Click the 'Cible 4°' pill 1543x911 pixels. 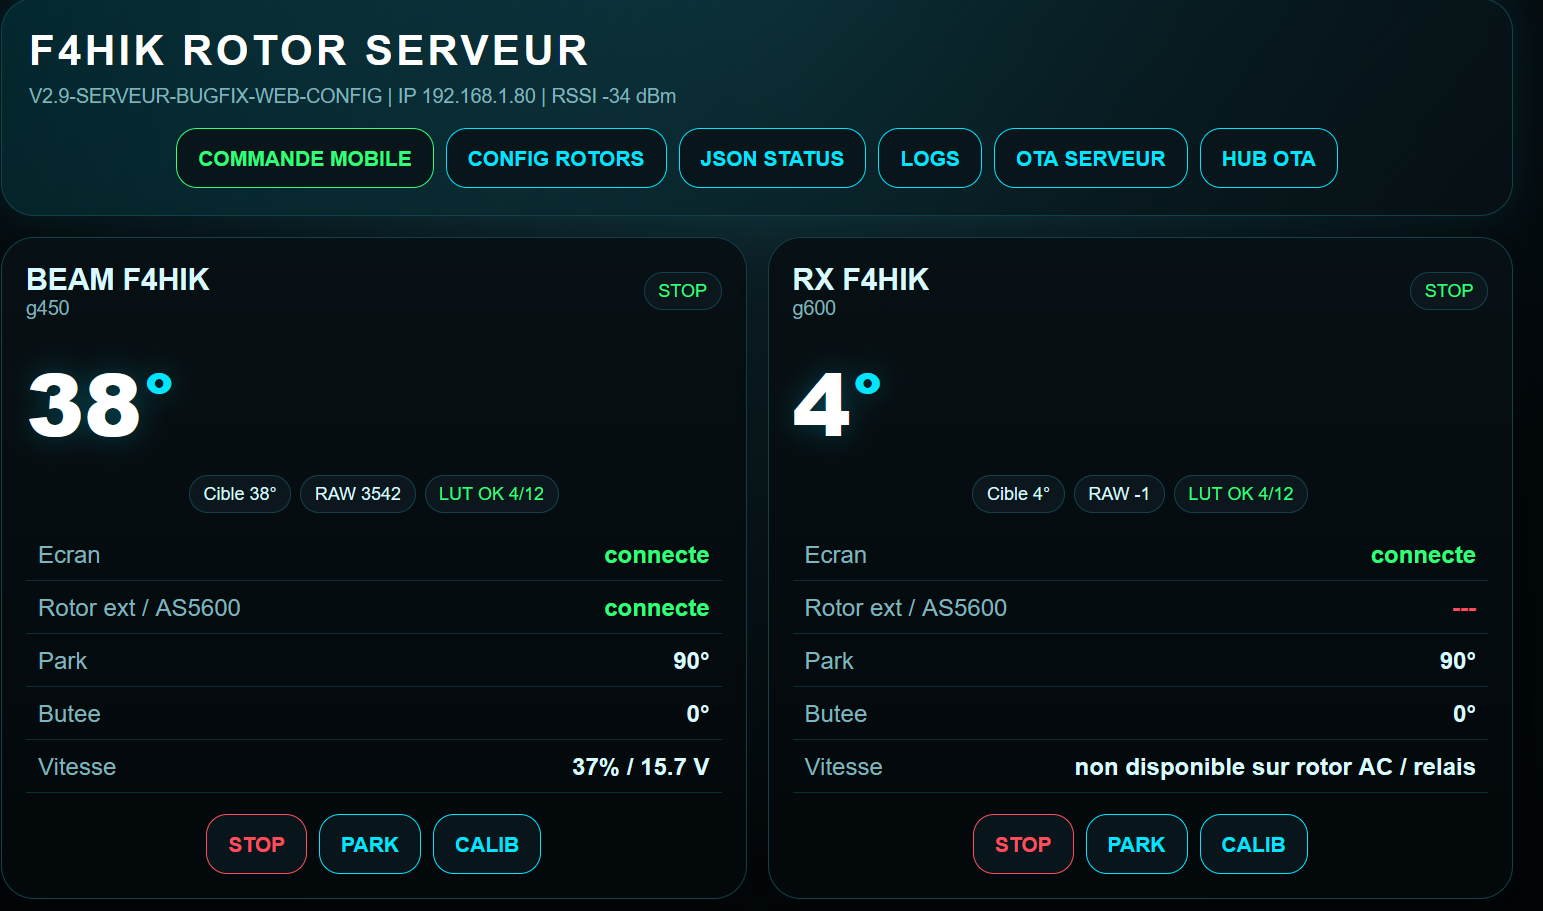click(x=1018, y=494)
